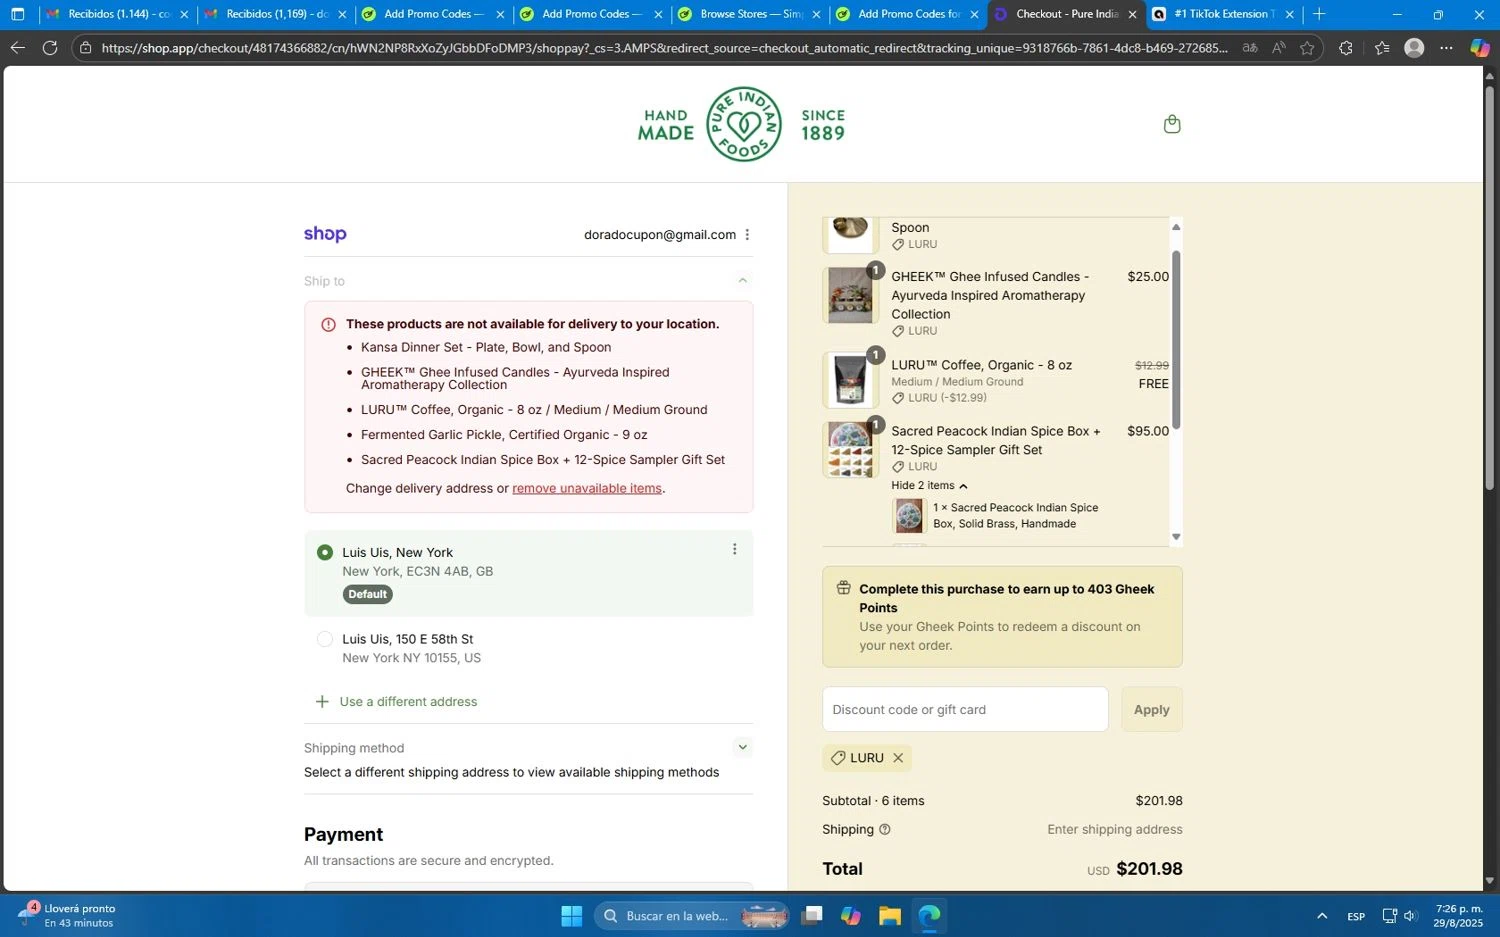Click the Apply discount button
Viewport: 1500px width, 937px height.
coord(1151,709)
